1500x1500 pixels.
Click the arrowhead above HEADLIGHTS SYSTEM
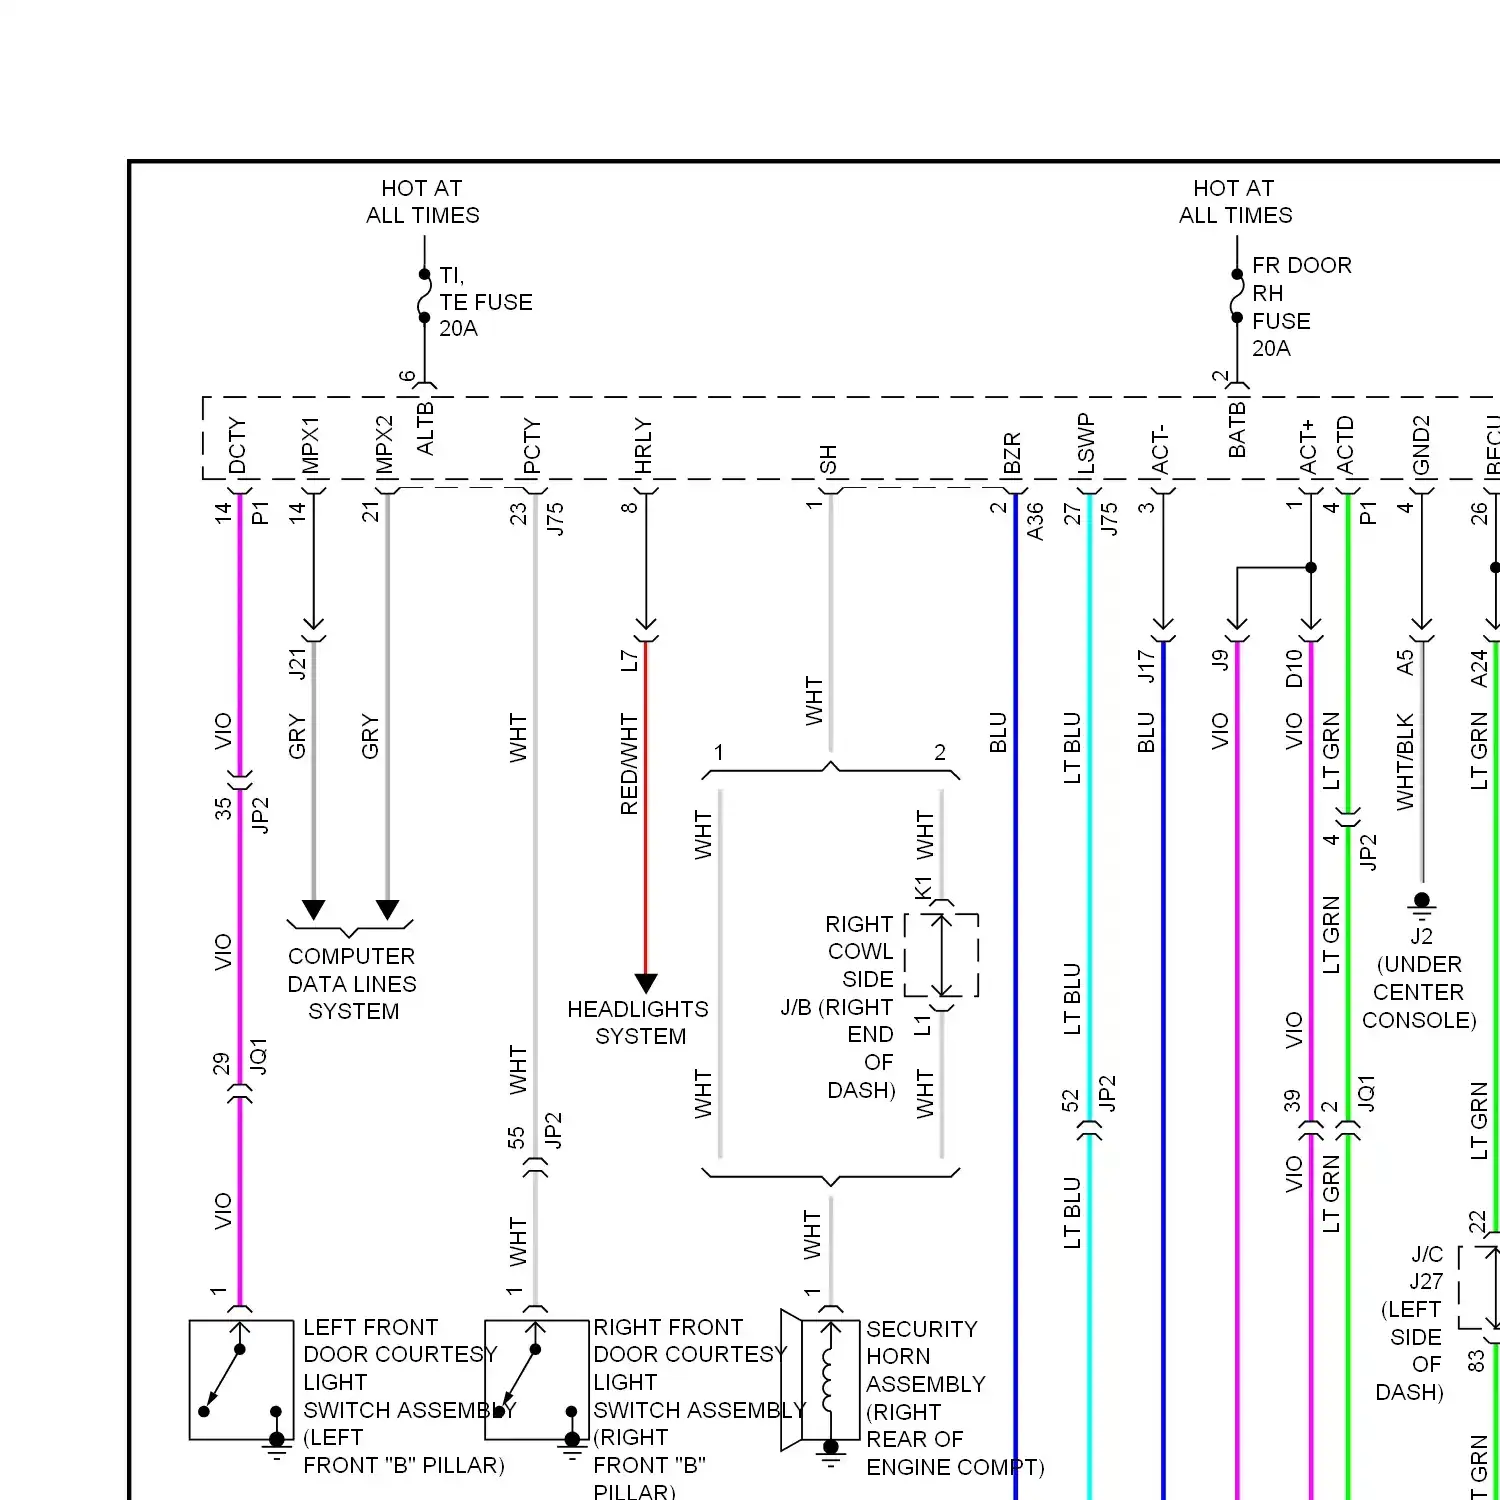pyautogui.click(x=646, y=983)
